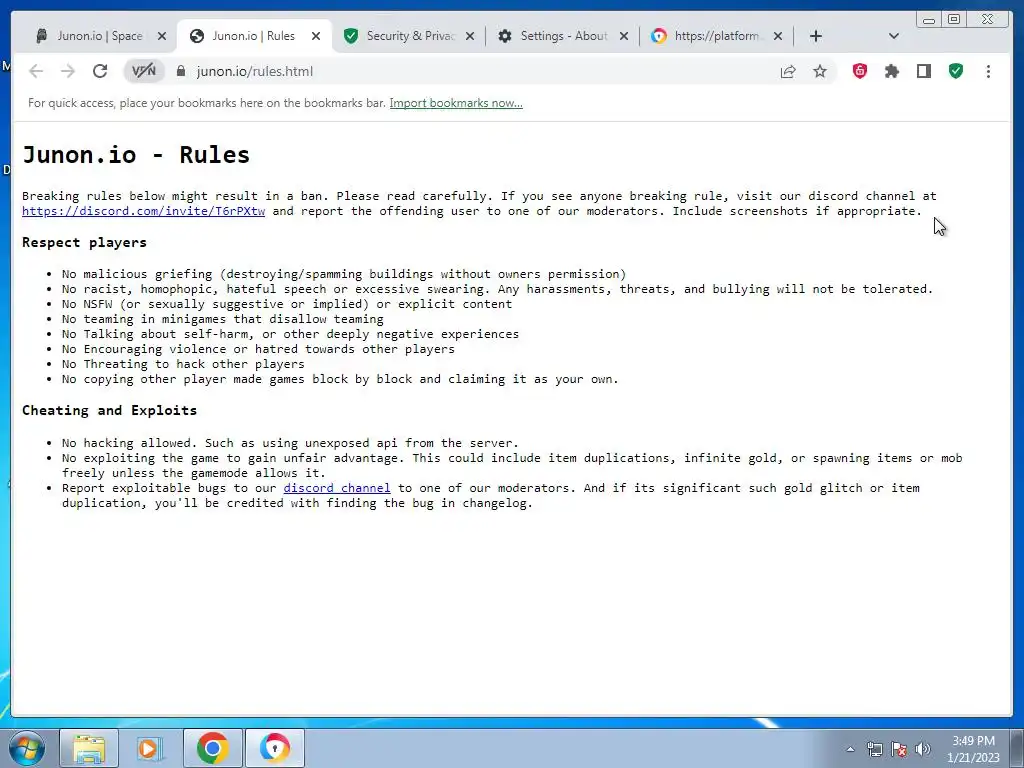The width and height of the screenshot is (1024, 768).
Task: Click Import bookmarks now link
Action: (x=456, y=103)
